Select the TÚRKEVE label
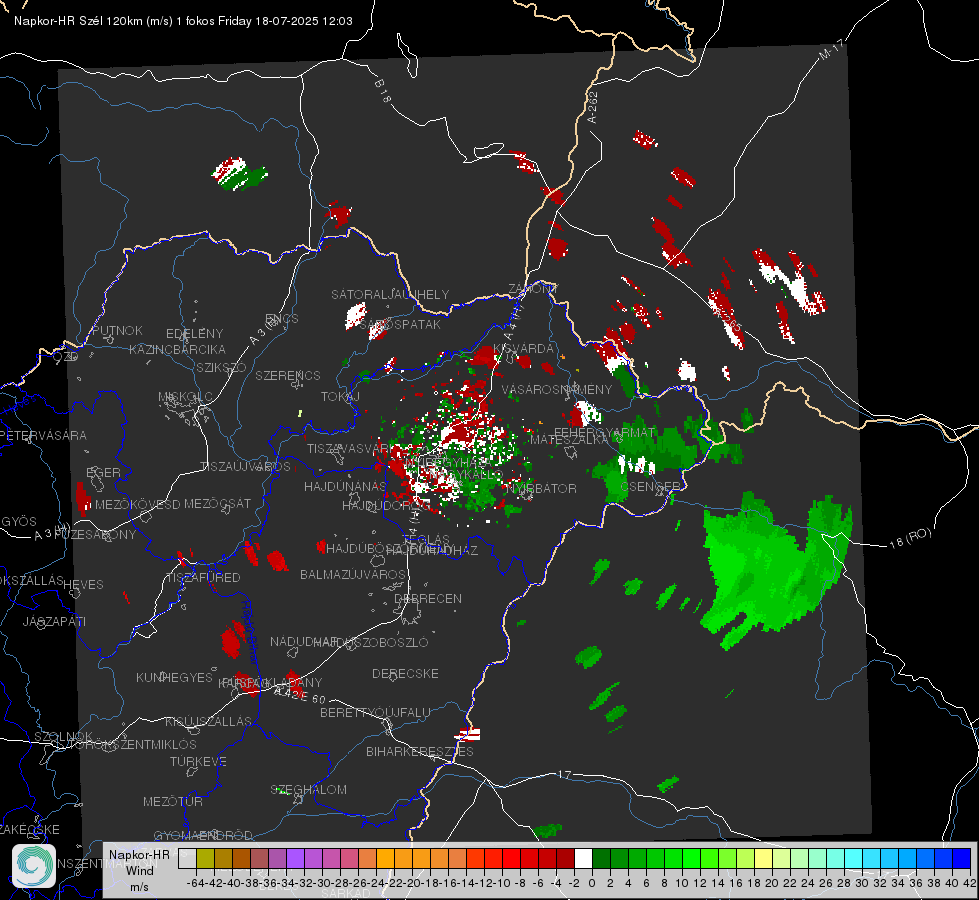The height and width of the screenshot is (900, 979). click(x=199, y=761)
